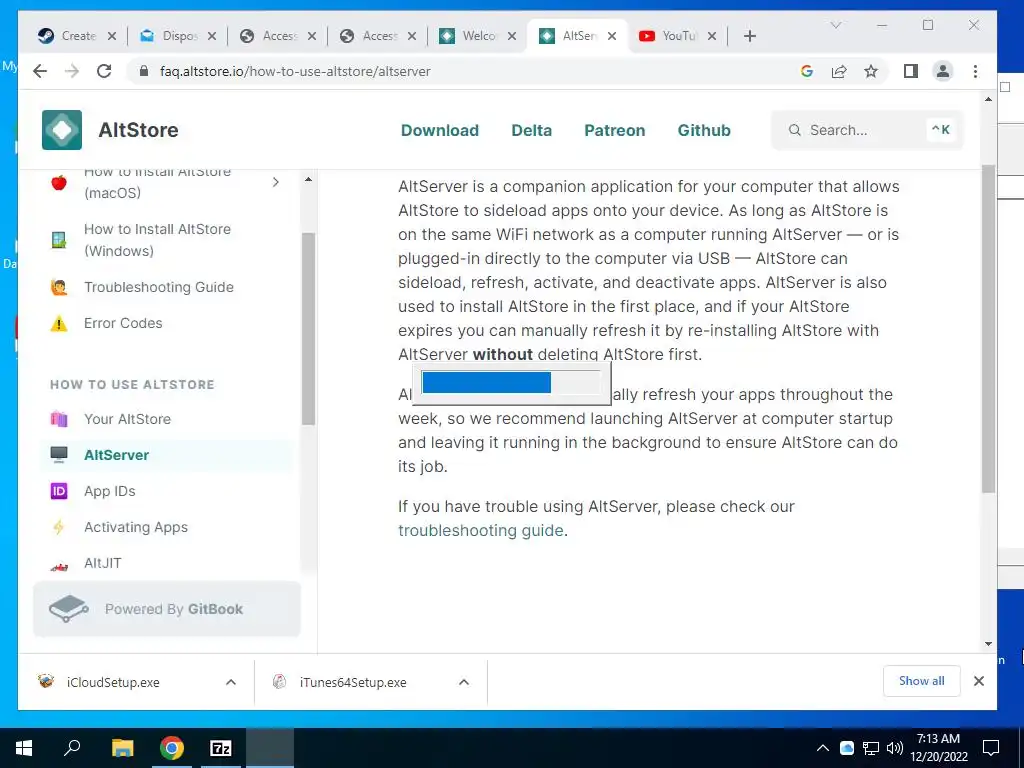The image size is (1024, 768).
Task: Close the Dispos tab
Action: point(212,36)
